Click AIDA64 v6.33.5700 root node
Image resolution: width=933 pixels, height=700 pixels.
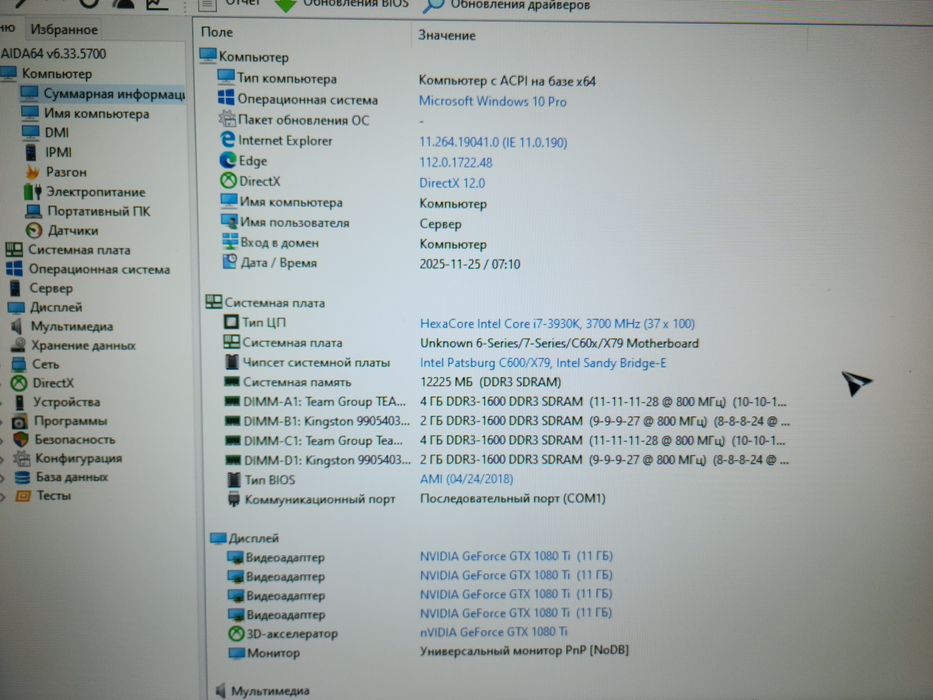54,54
